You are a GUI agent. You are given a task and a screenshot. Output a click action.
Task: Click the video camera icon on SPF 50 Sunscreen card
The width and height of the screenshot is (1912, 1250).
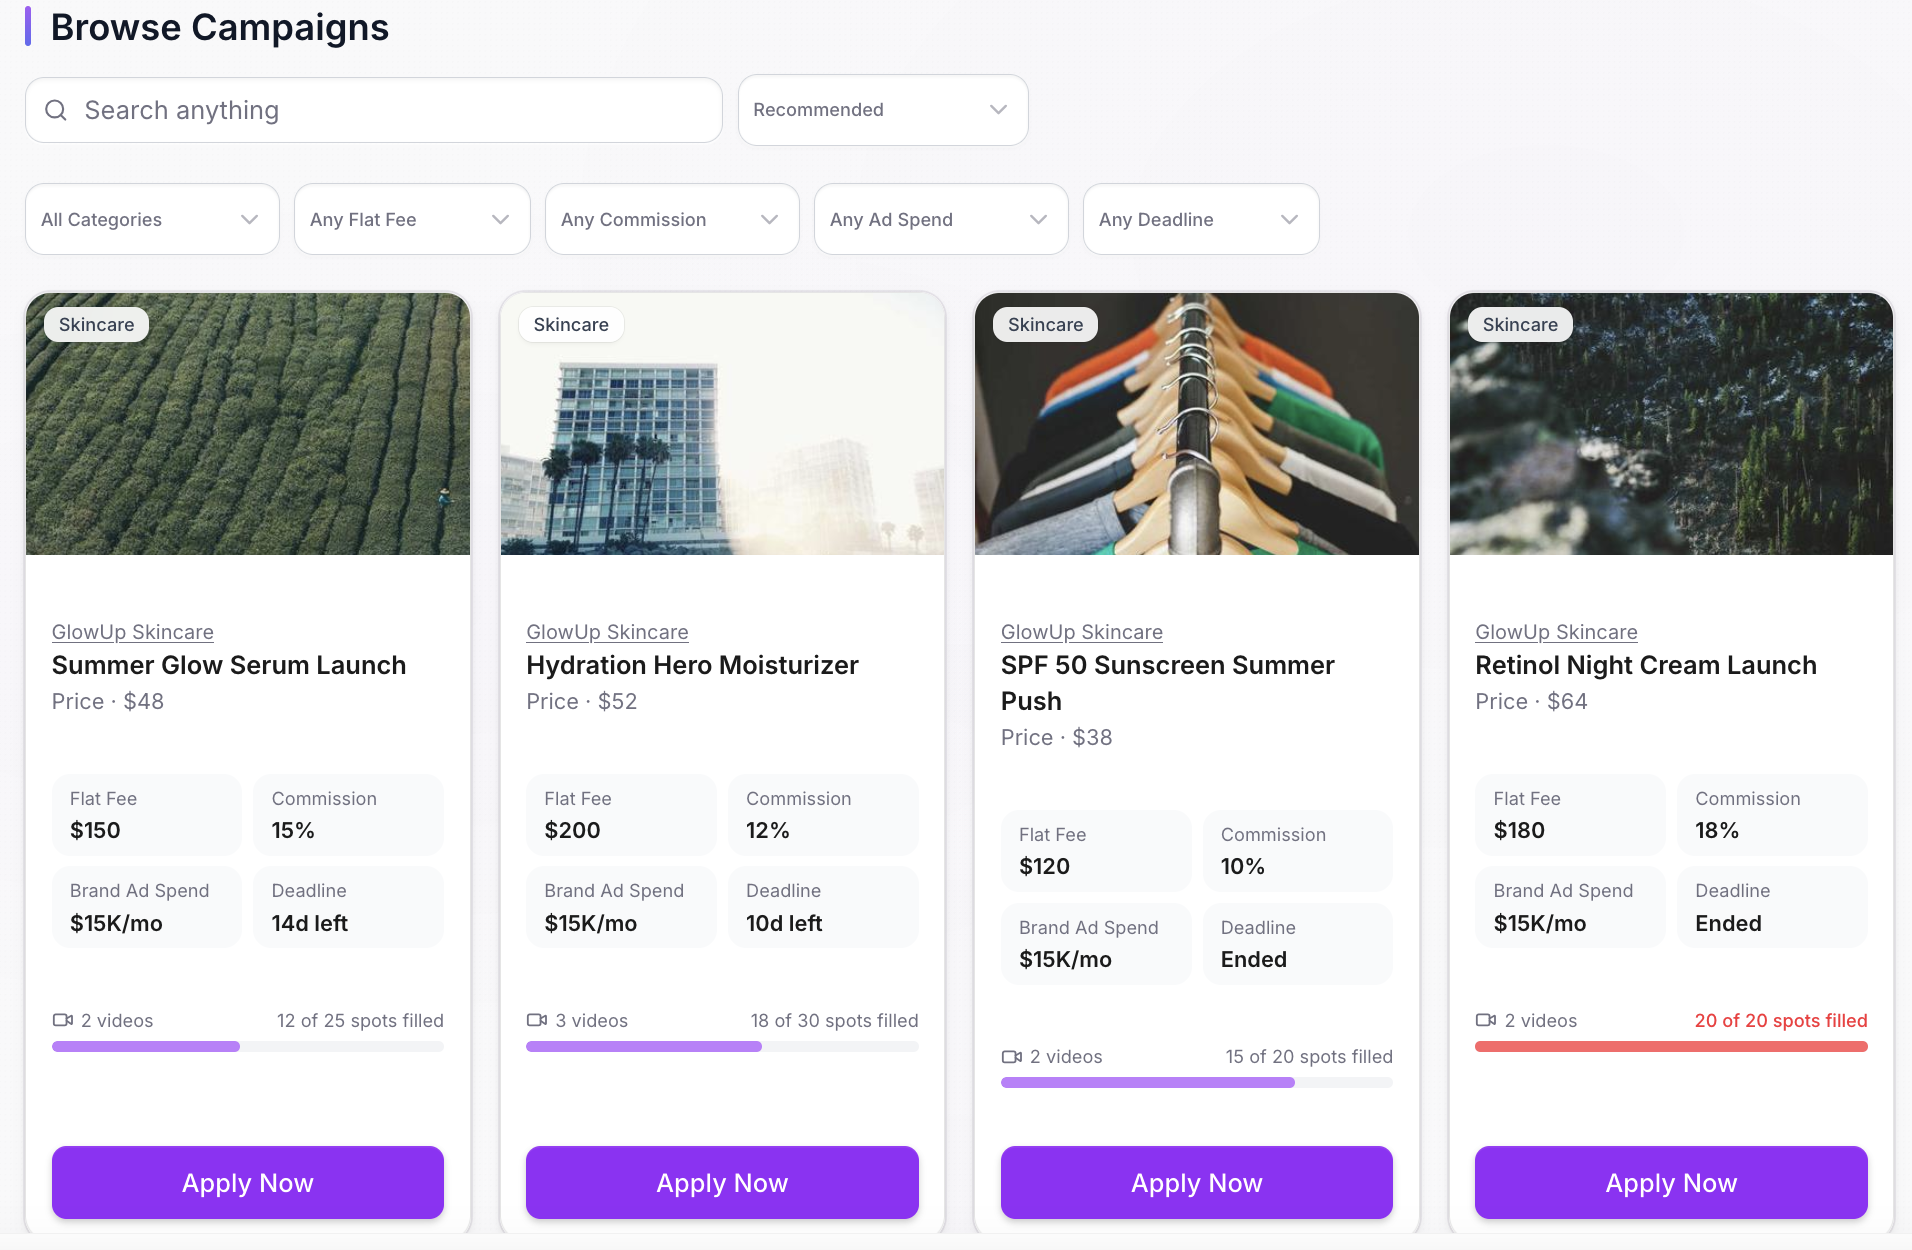1012,1056
